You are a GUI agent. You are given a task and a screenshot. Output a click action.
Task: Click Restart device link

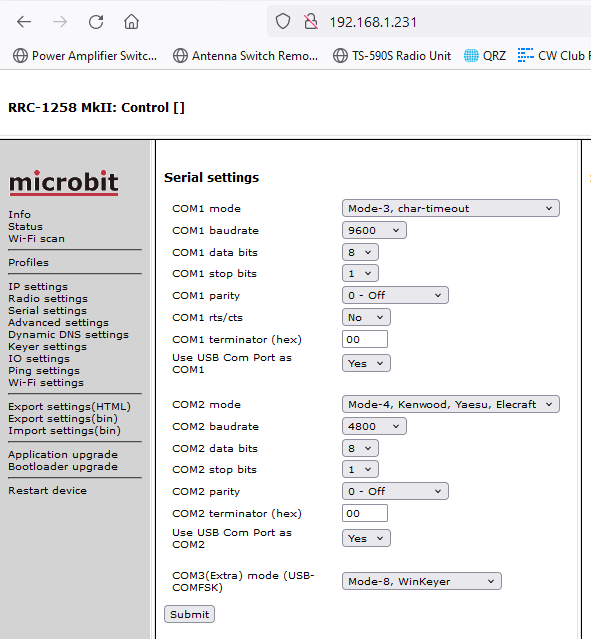coord(47,490)
